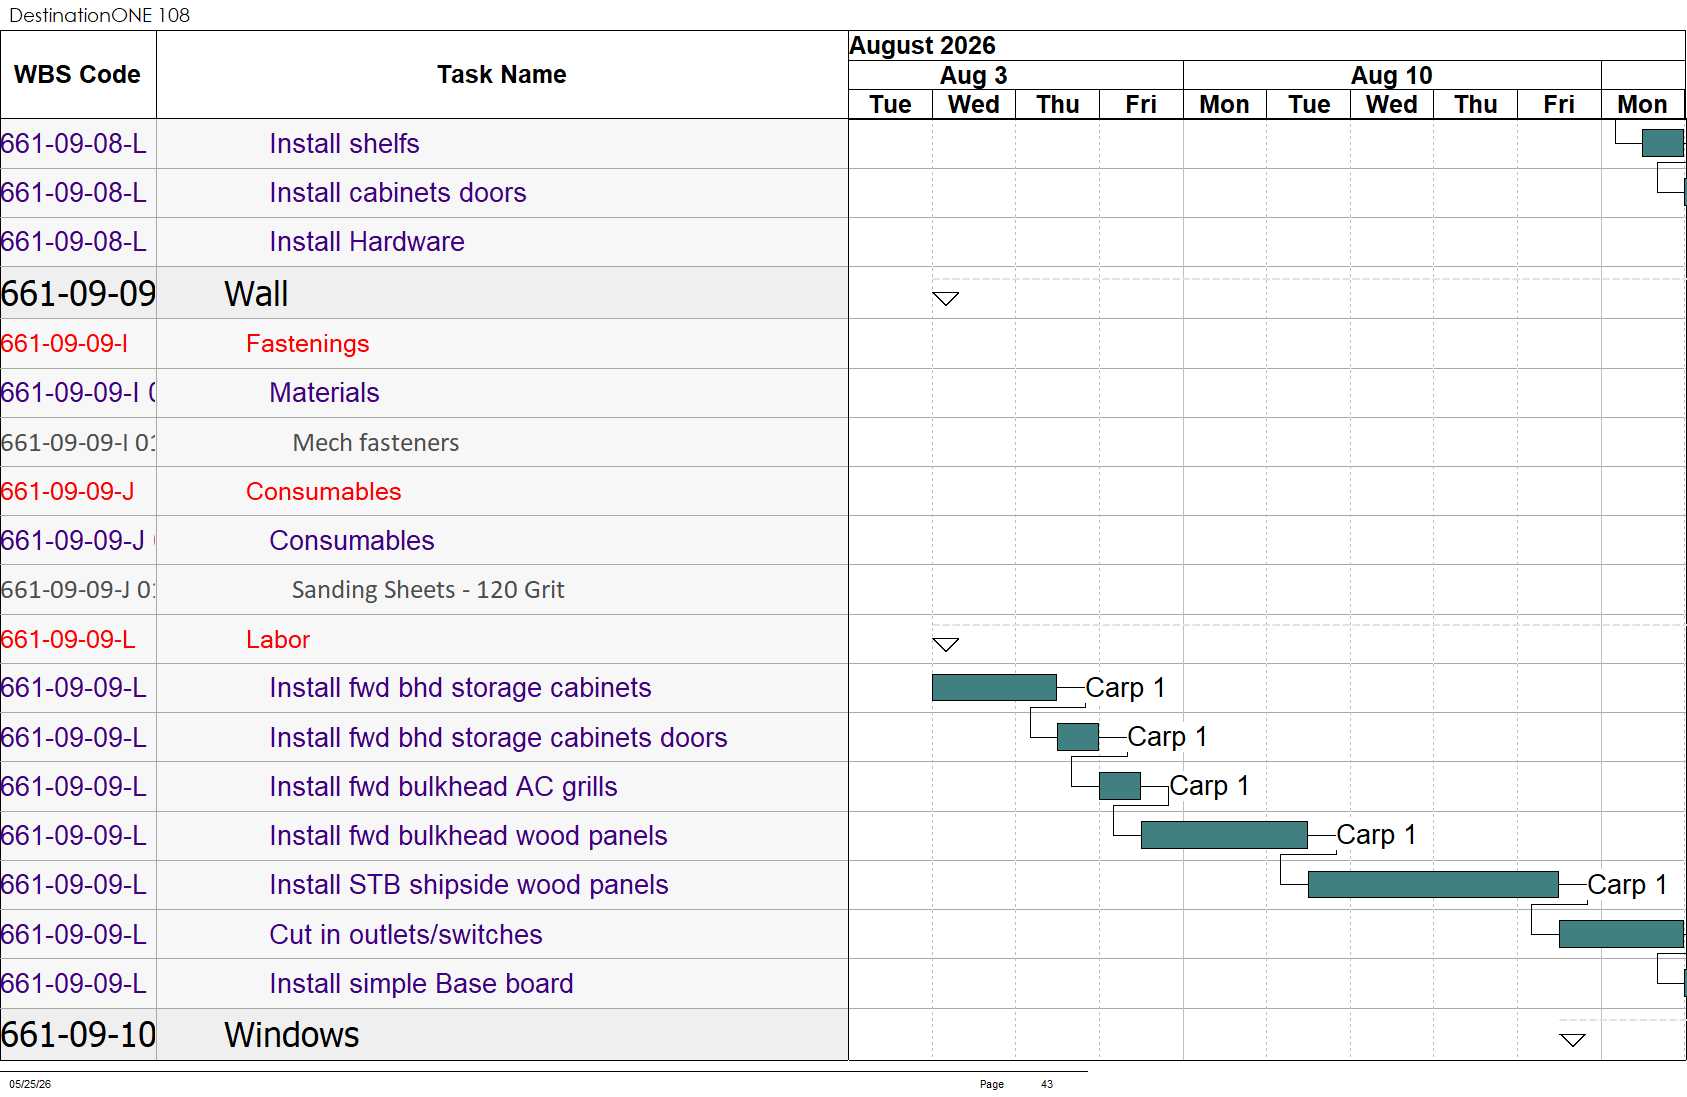Select the Mech fasteners task
Screen dimensions: 1687x1097
[376, 443]
